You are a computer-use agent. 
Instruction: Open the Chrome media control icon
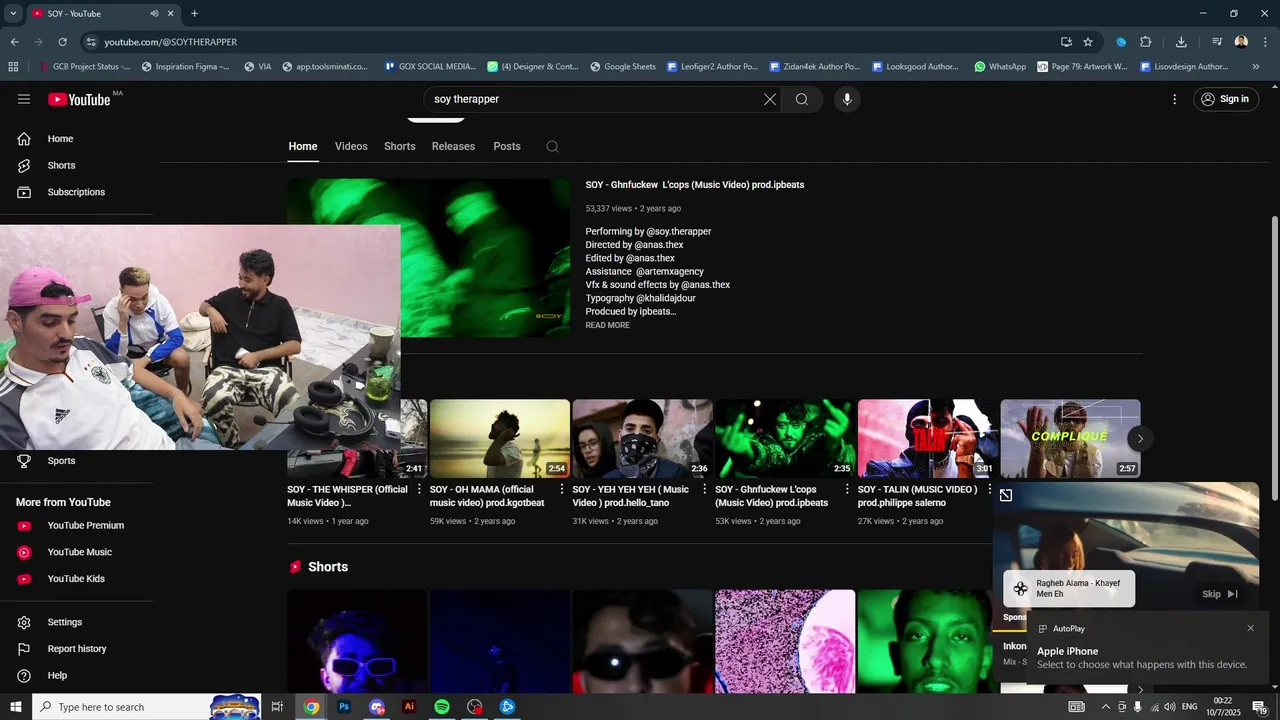pos(1217,42)
